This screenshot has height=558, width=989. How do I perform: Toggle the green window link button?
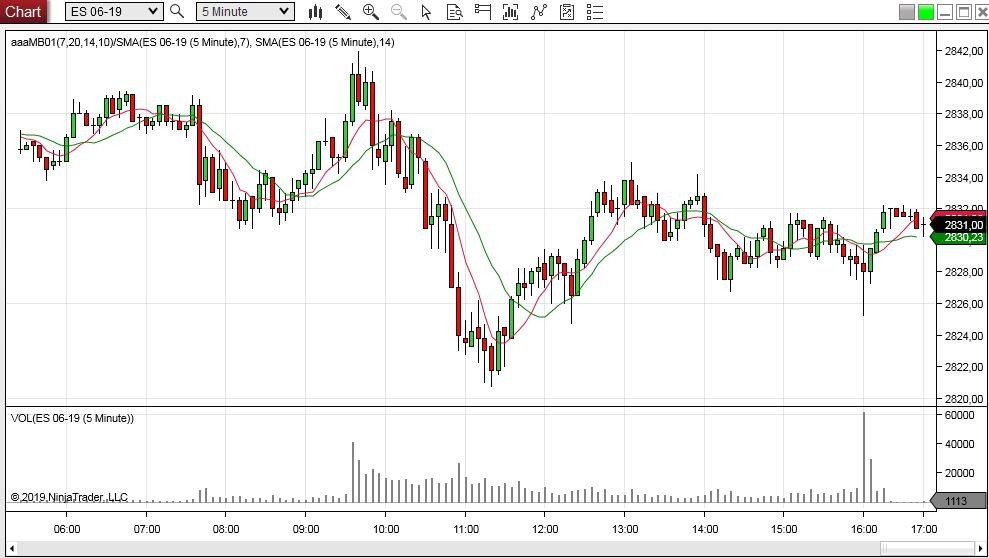(x=926, y=11)
